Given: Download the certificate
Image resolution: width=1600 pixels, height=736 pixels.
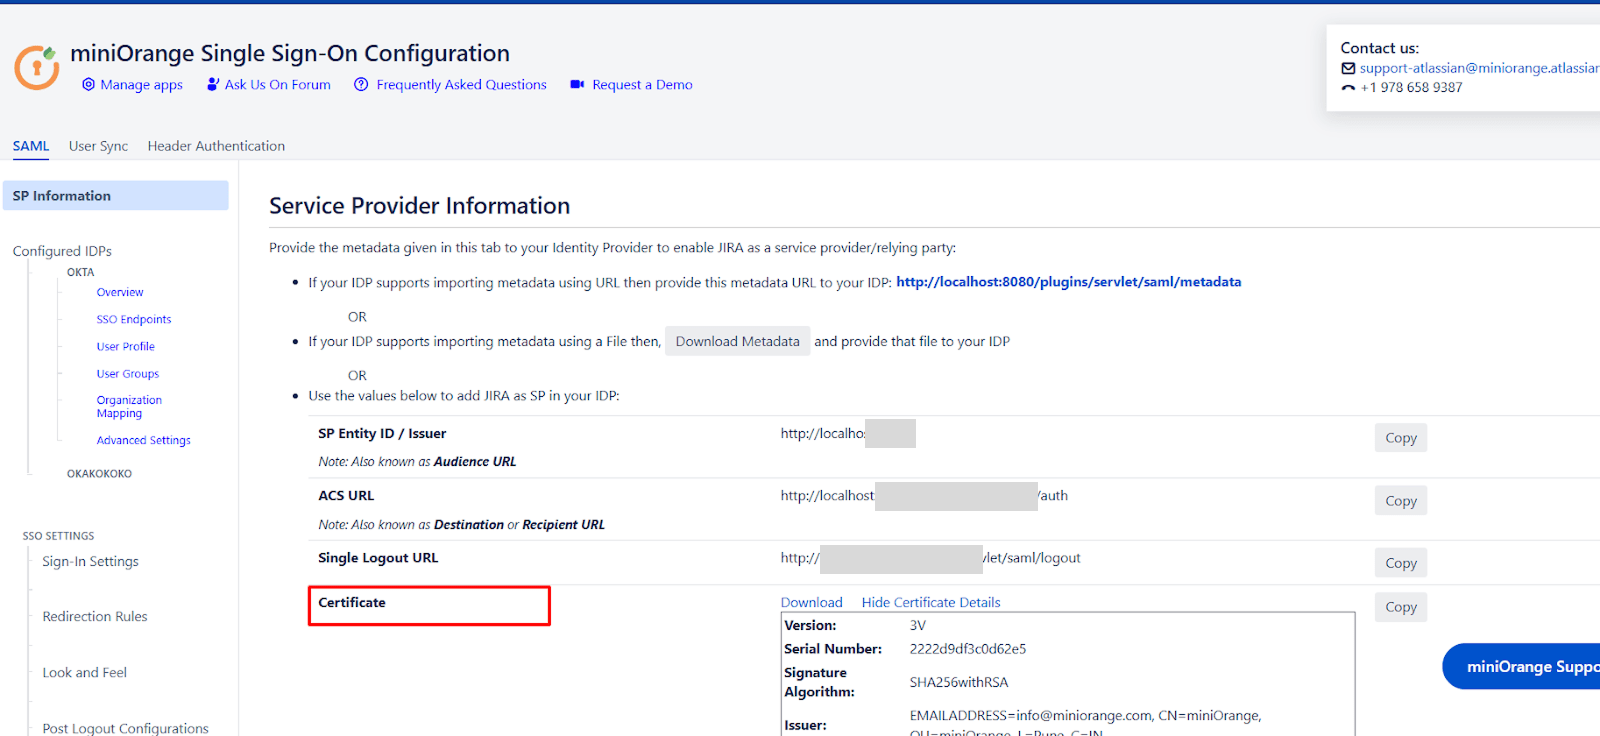Looking at the screenshot, I should [x=811, y=602].
